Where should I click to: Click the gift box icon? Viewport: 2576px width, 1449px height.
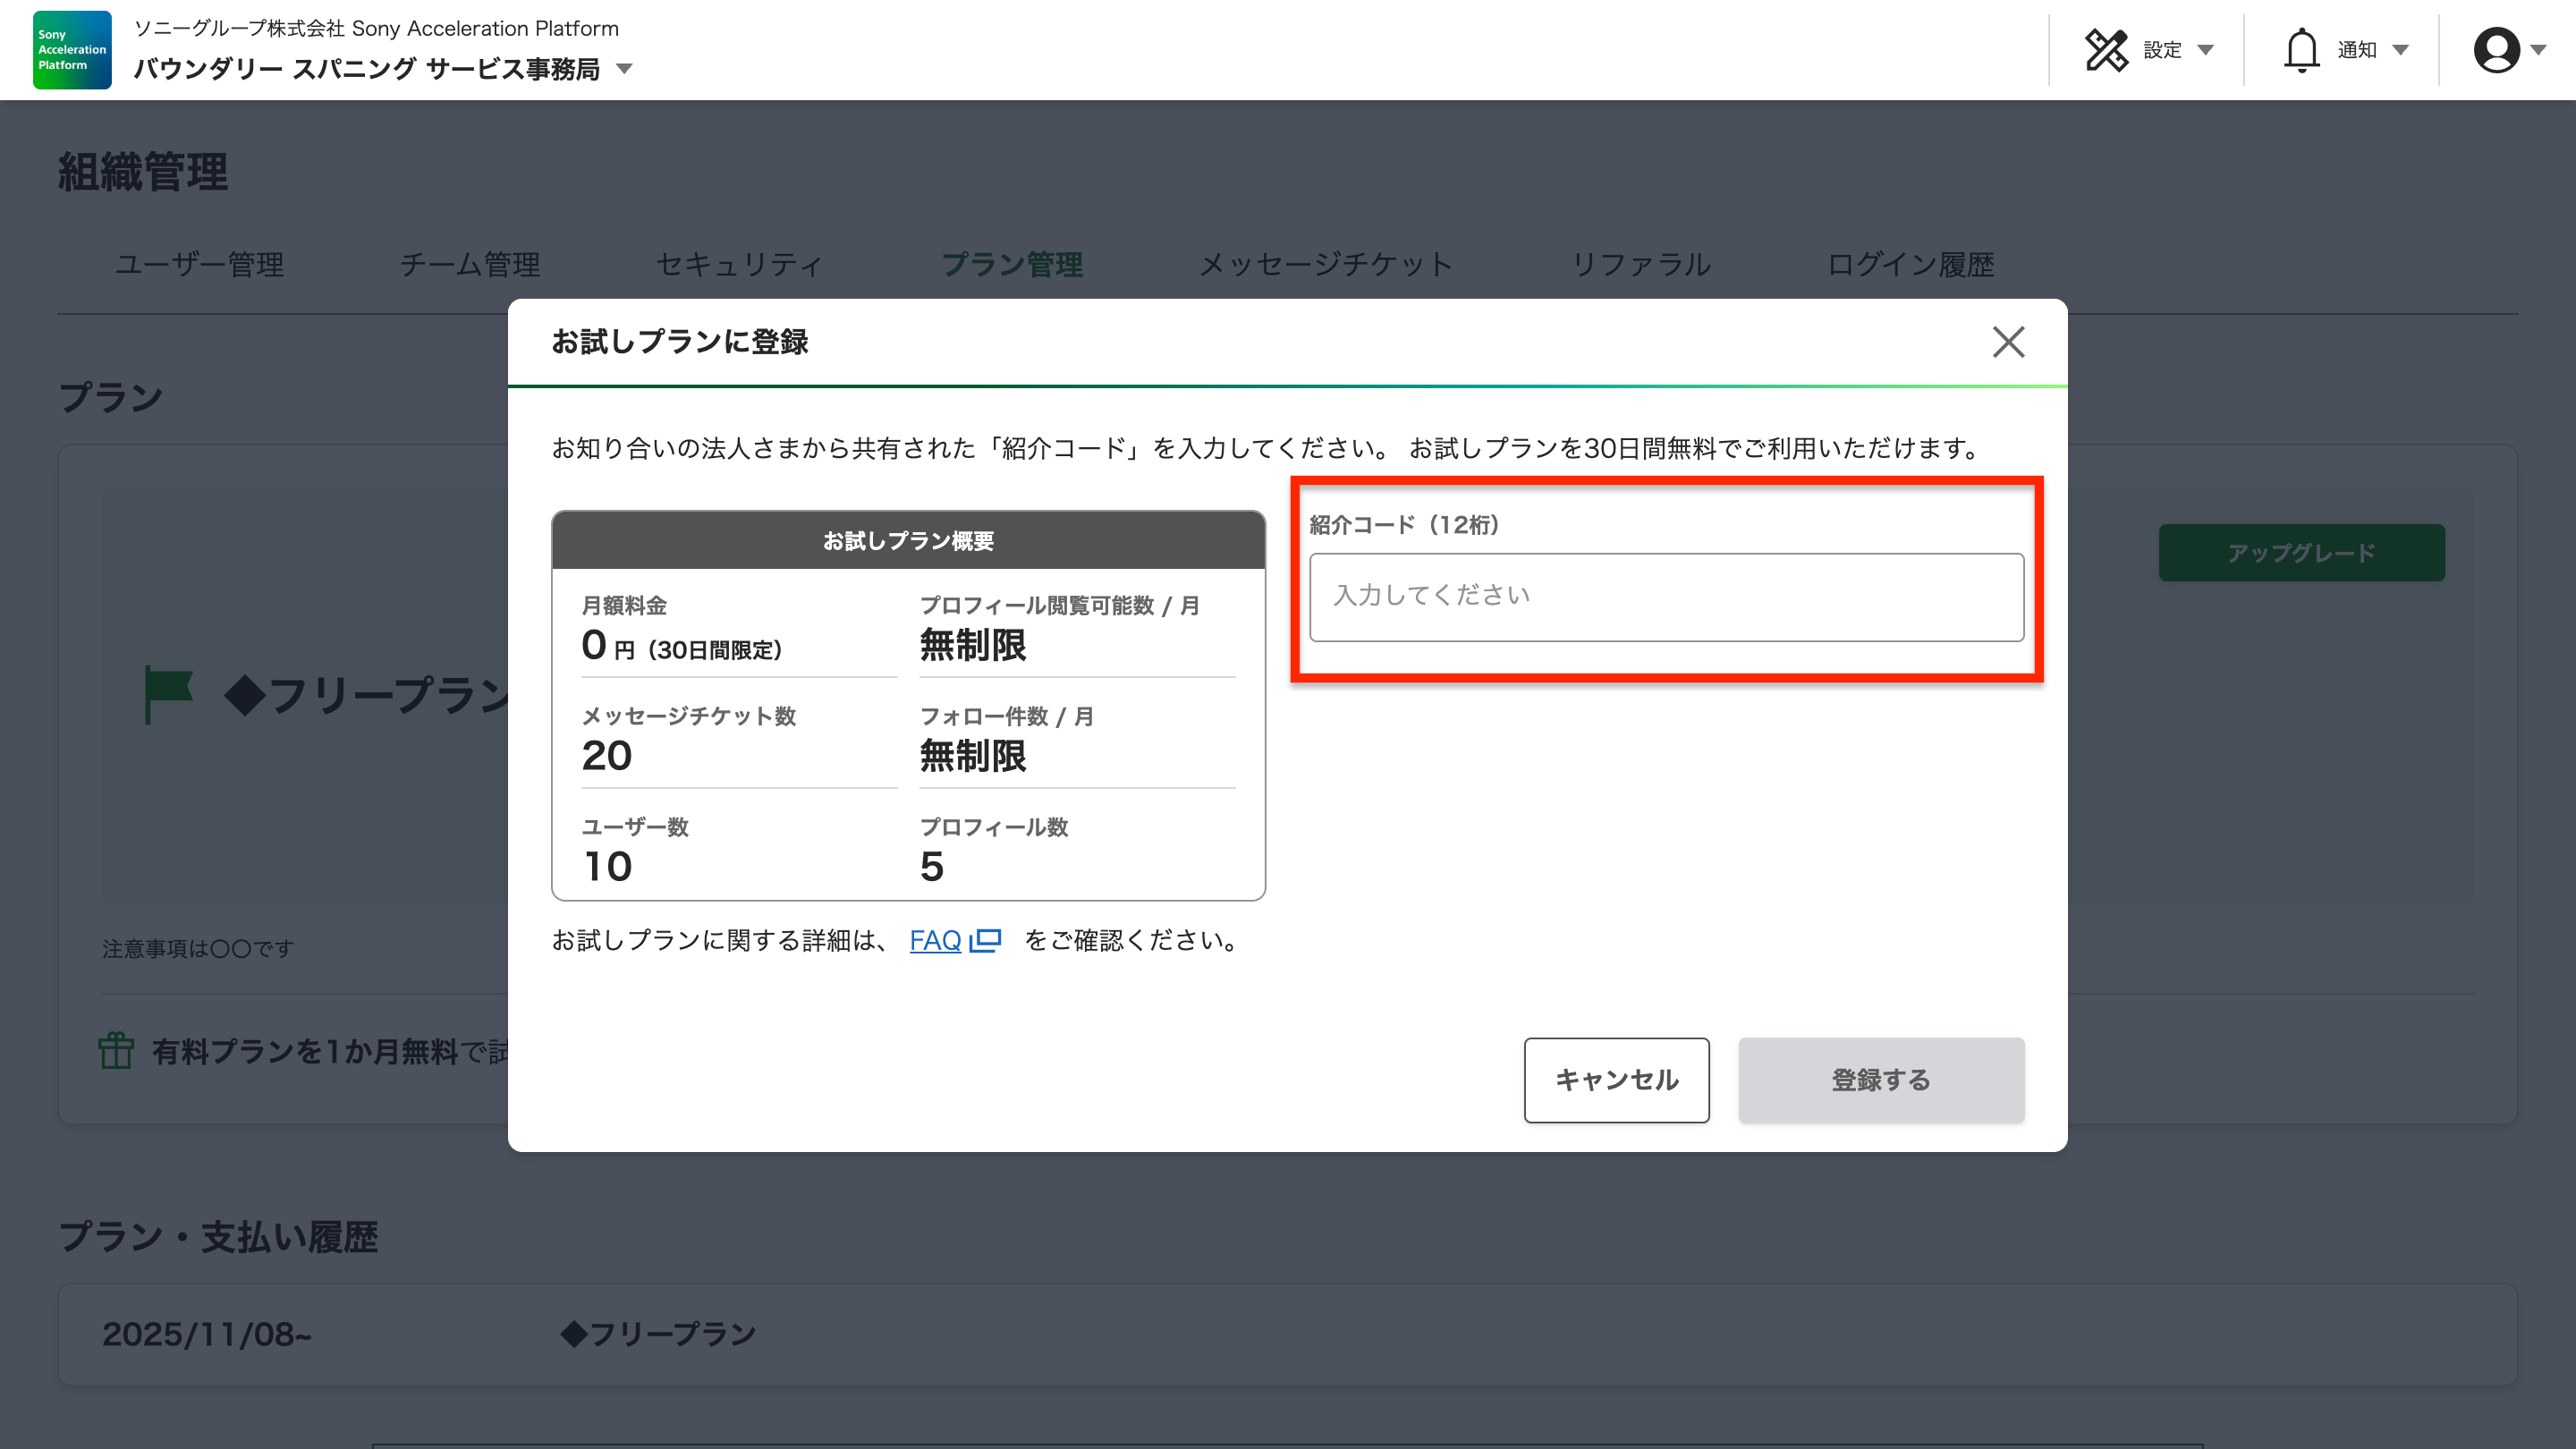pyautogui.click(x=116, y=1050)
